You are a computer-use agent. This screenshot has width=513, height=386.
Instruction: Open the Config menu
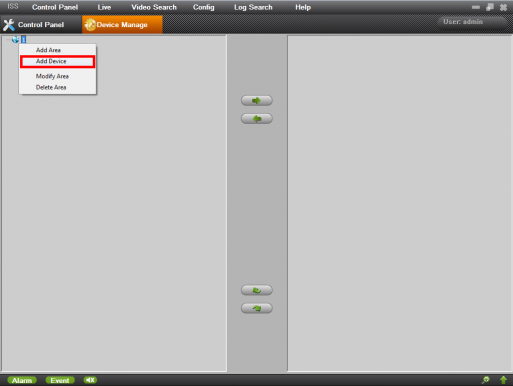(x=203, y=7)
